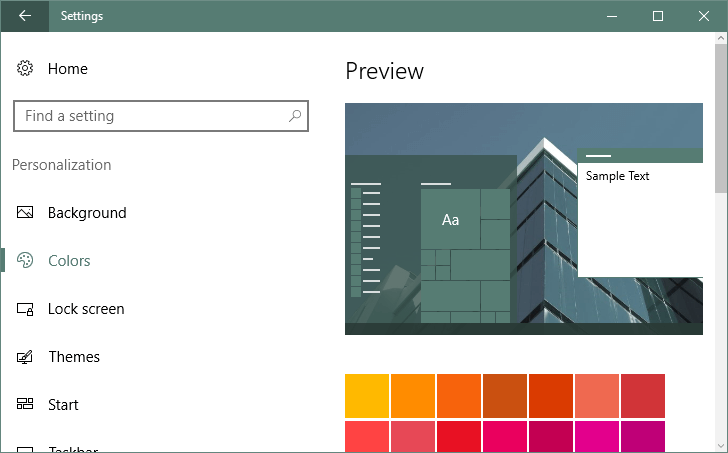Open the Start personalization page
Image resolution: width=728 pixels, height=453 pixels.
click(x=63, y=405)
